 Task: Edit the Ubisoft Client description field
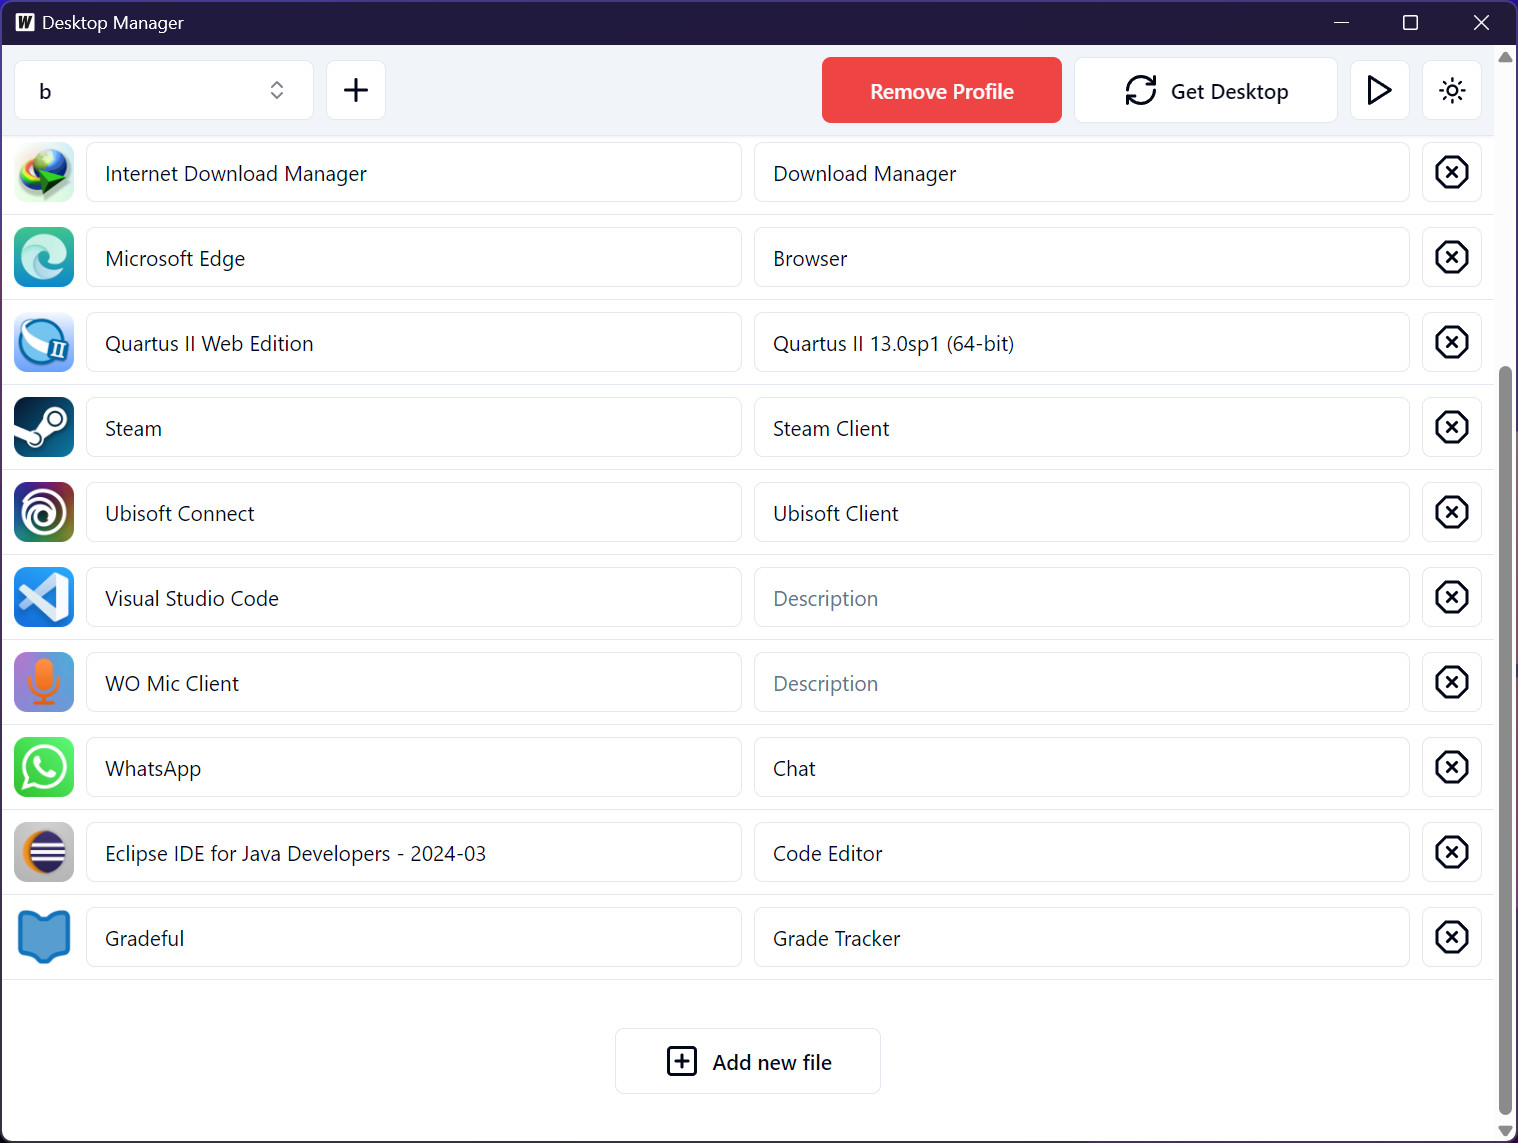pos(1082,512)
